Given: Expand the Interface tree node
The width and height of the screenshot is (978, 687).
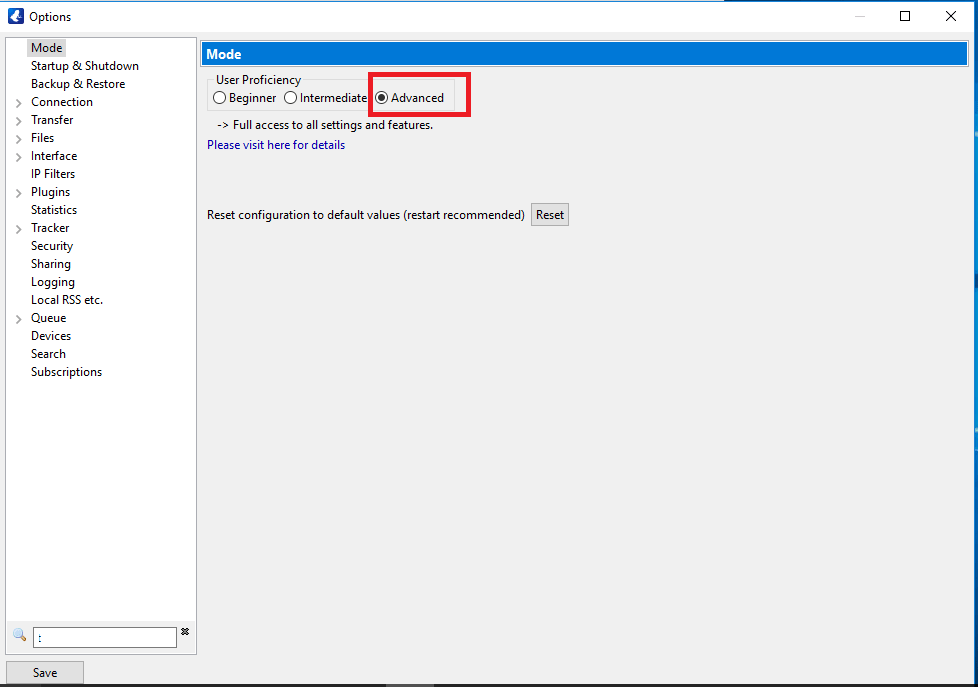Looking at the screenshot, I should (19, 157).
